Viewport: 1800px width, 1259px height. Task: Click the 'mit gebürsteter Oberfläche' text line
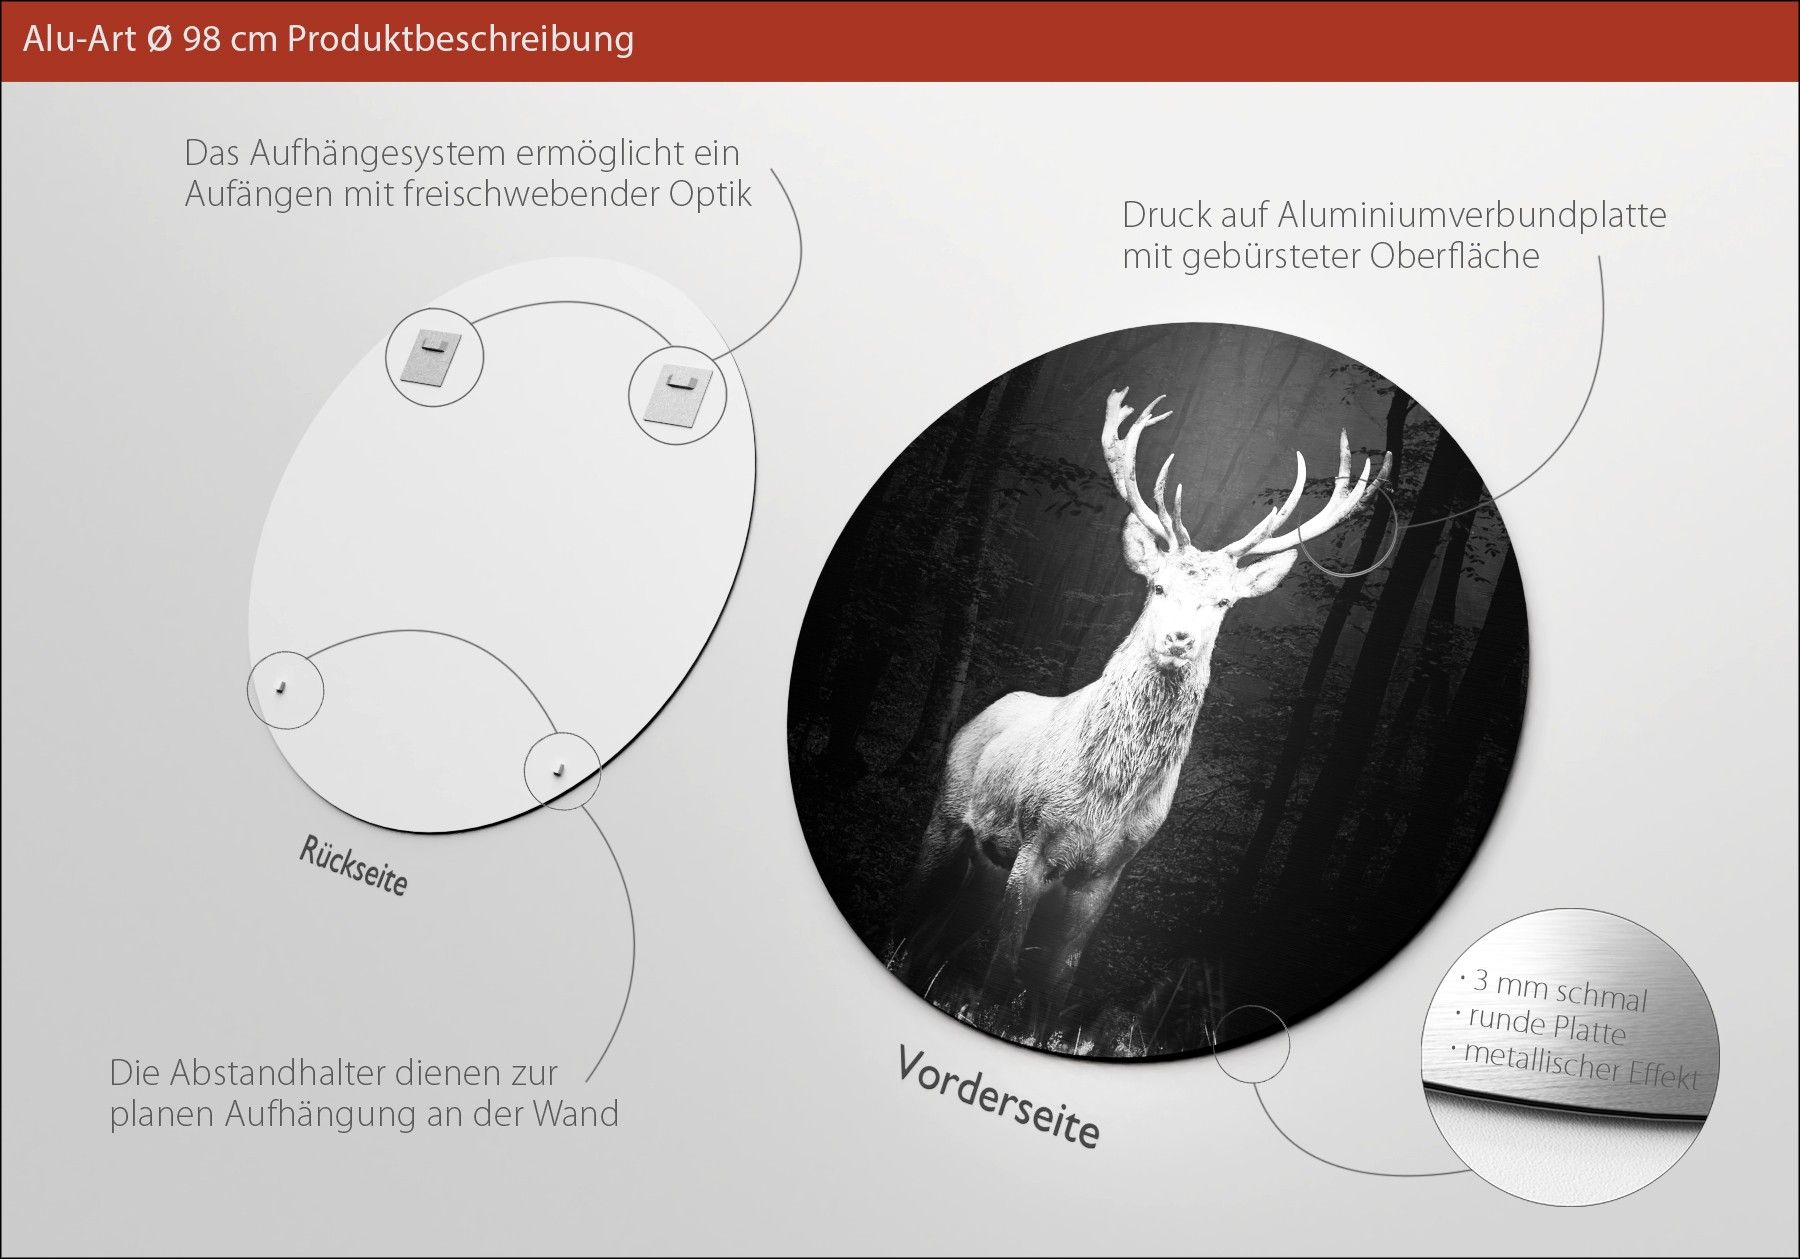[x=1330, y=256]
